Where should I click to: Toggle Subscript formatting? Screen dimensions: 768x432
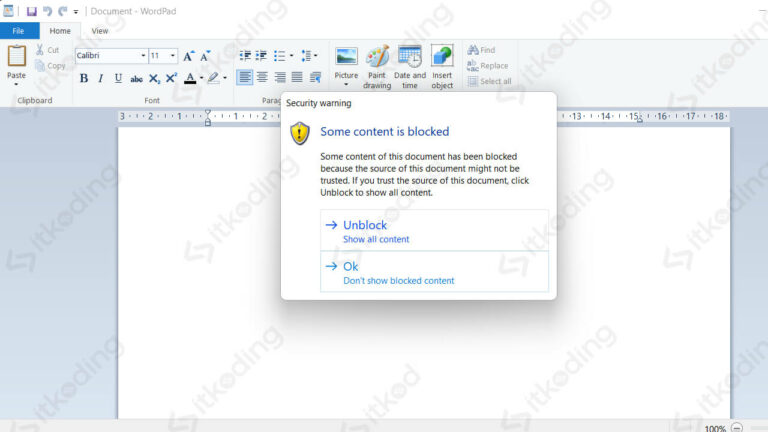point(154,78)
